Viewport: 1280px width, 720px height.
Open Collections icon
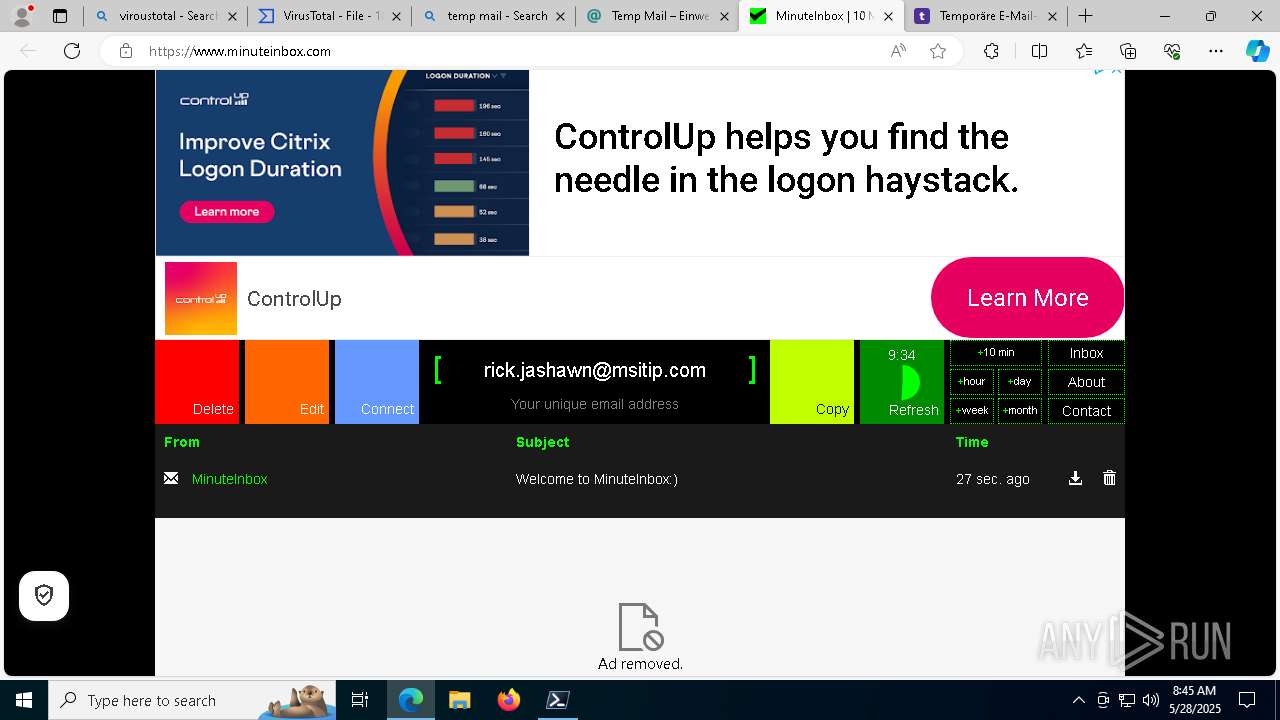1128,51
